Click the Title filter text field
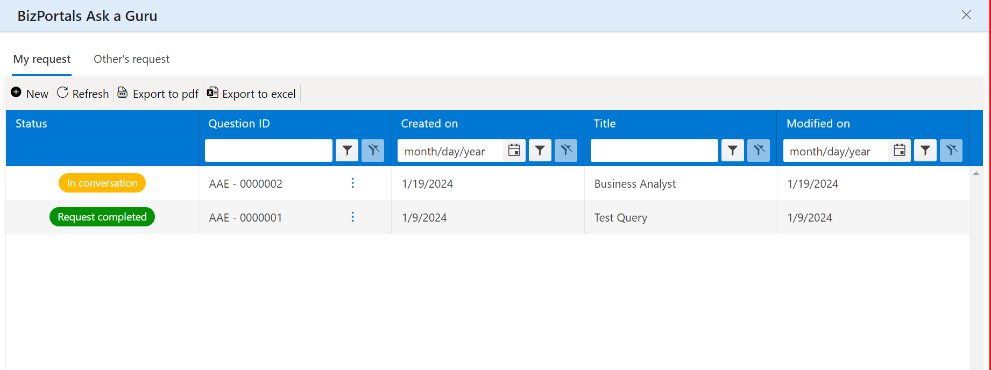991x370 pixels. [654, 151]
